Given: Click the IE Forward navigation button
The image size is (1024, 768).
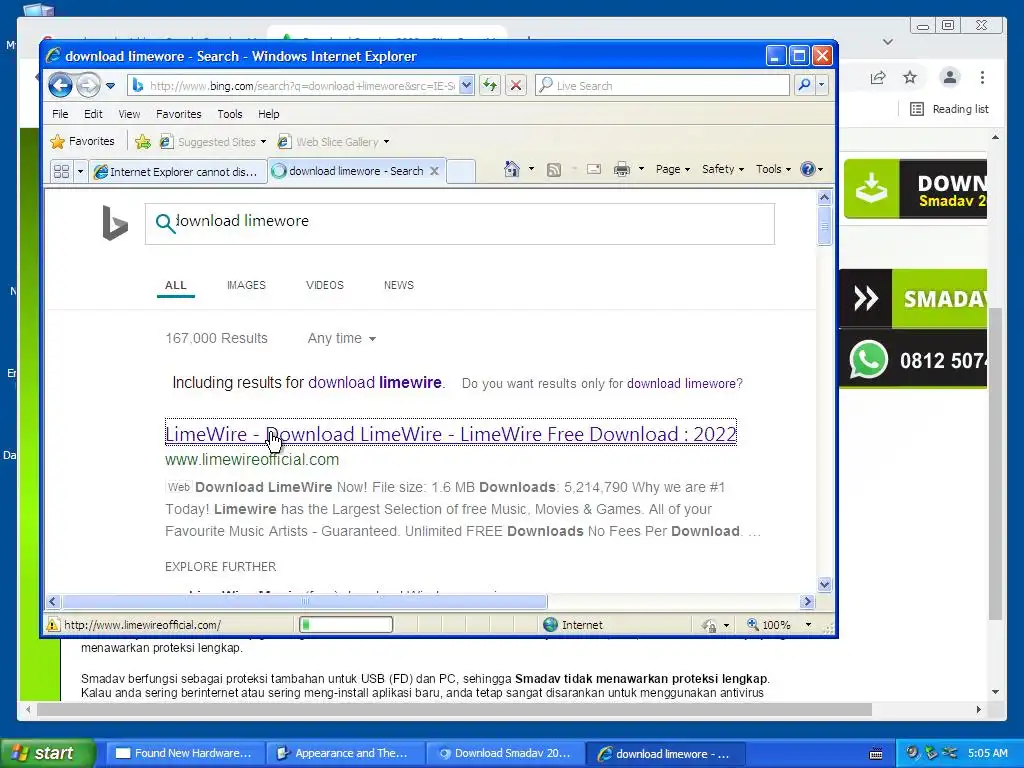Looking at the screenshot, I should click(x=88, y=85).
